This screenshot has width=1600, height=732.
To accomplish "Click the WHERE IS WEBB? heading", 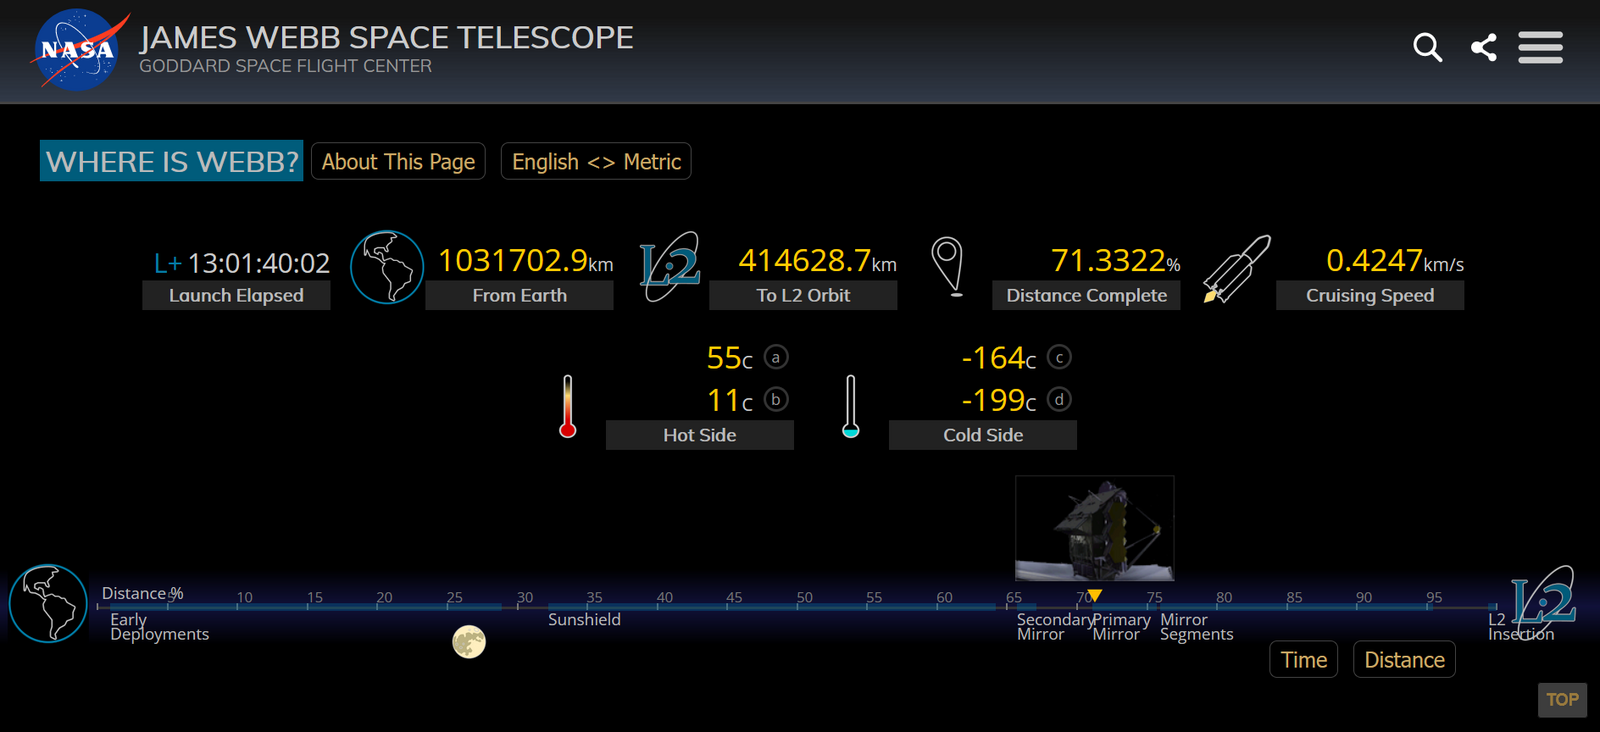I will tap(172, 162).
